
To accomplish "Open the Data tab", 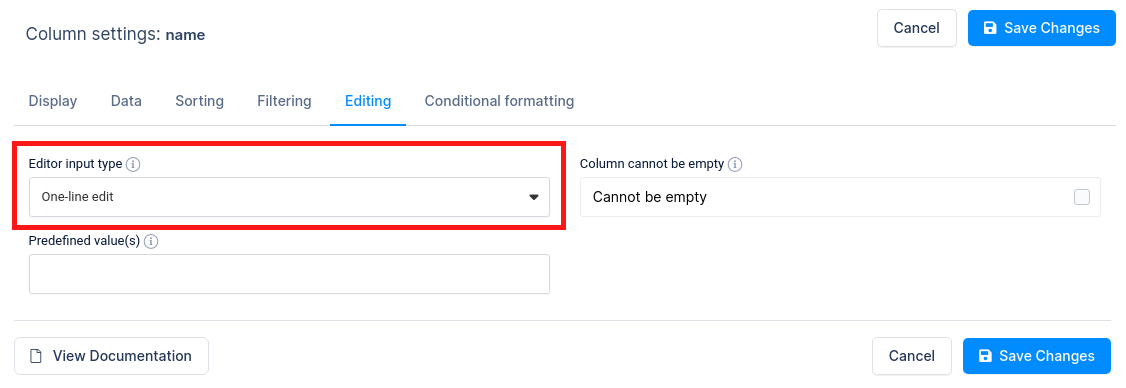I will coord(126,101).
